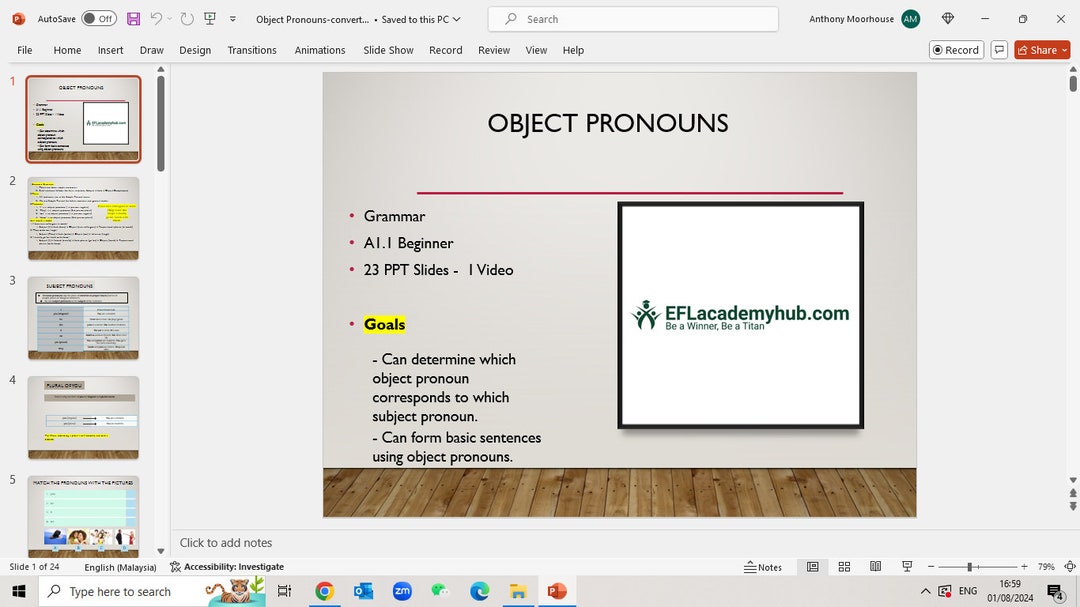Open the Undo history dropdown arrow
Viewport: 1080px width, 607px height.
coord(168,18)
